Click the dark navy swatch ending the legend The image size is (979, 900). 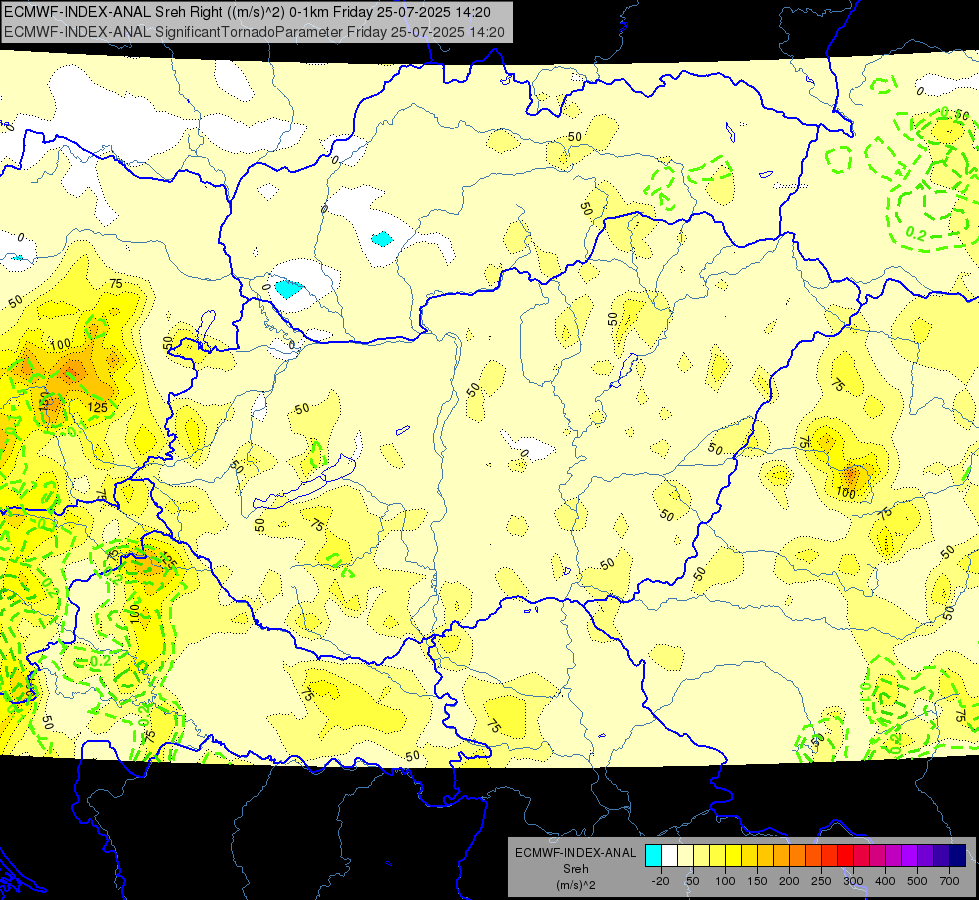[x=958, y=855]
